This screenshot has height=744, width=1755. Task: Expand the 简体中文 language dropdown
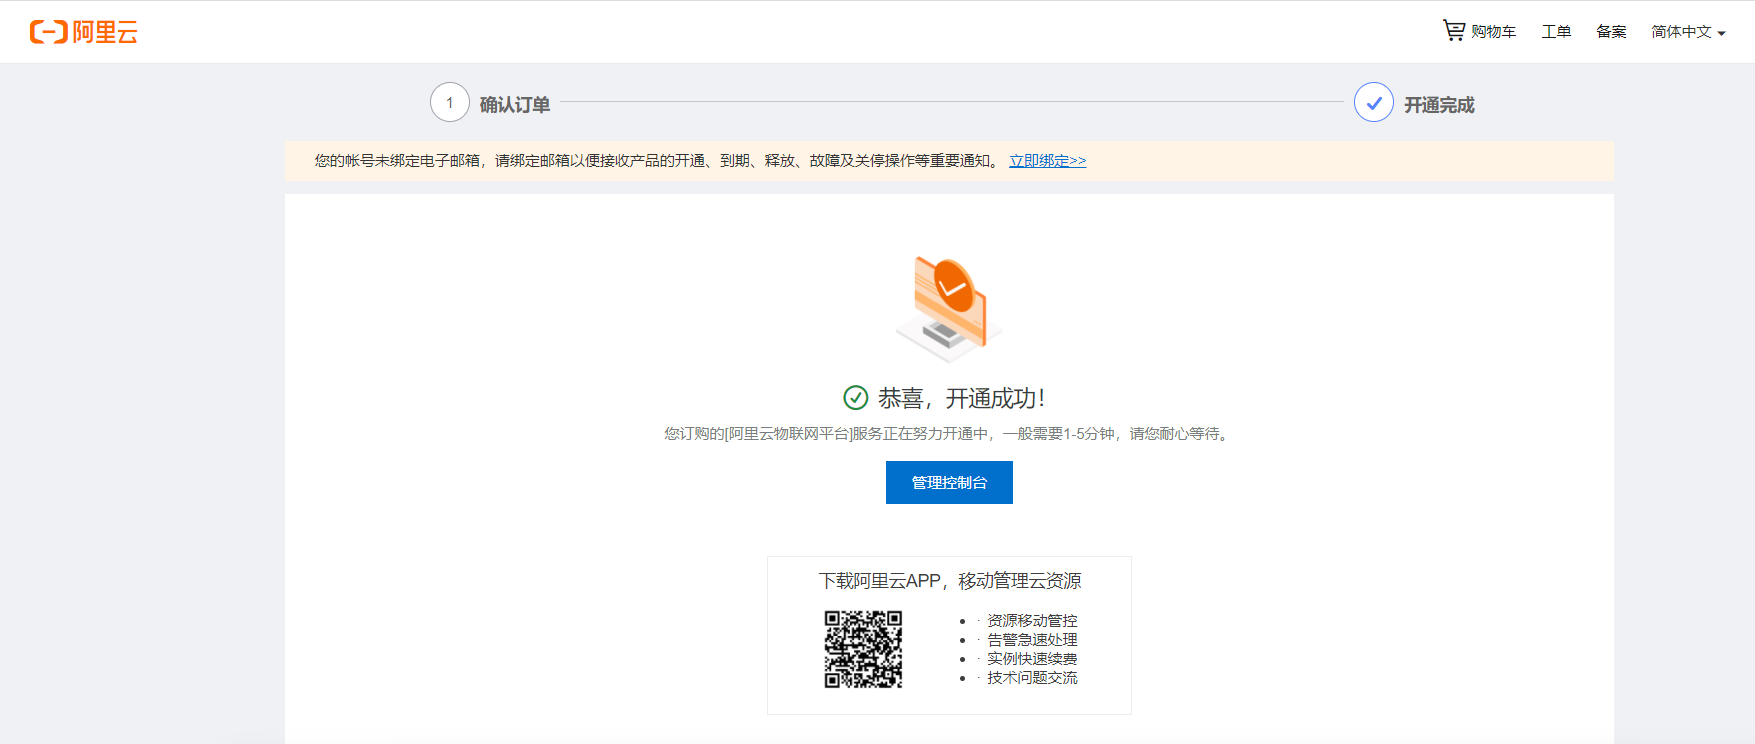pyautogui.click(x=1688, y=32)
